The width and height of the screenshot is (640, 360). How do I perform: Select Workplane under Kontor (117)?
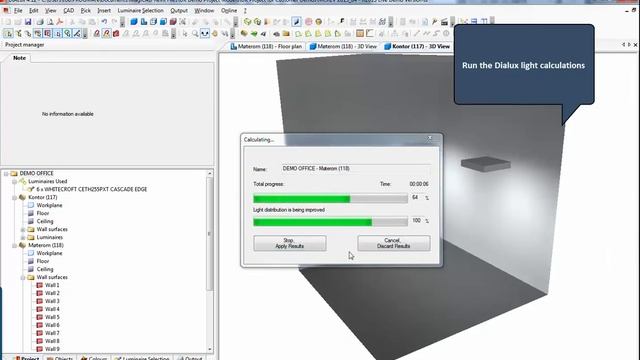coord(49,205)
